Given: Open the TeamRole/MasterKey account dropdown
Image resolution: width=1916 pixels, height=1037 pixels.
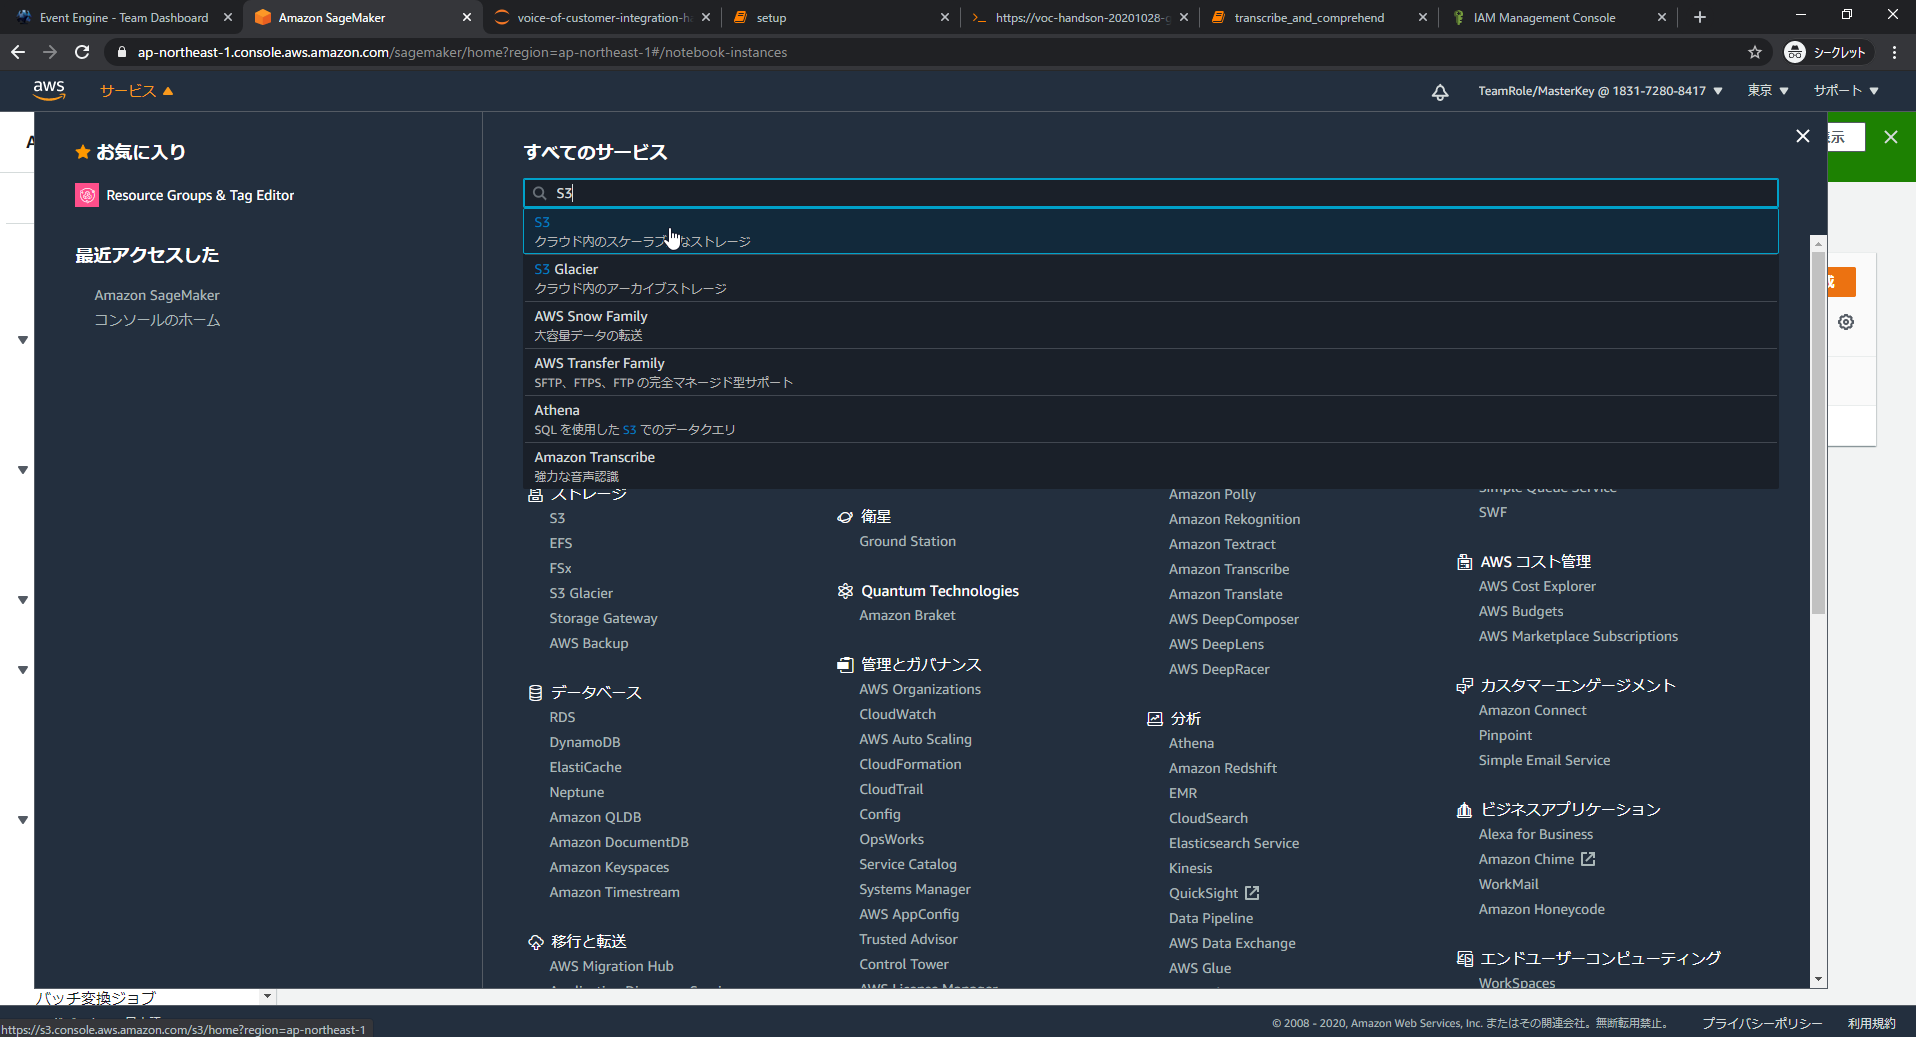Looking at the screenshot, I should (1600, 91).
